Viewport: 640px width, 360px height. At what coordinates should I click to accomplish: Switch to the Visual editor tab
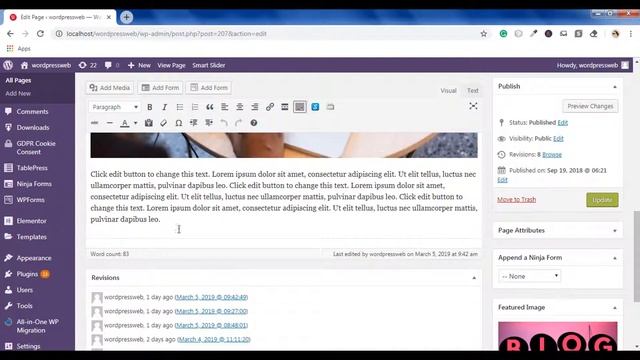click(448, 90)
